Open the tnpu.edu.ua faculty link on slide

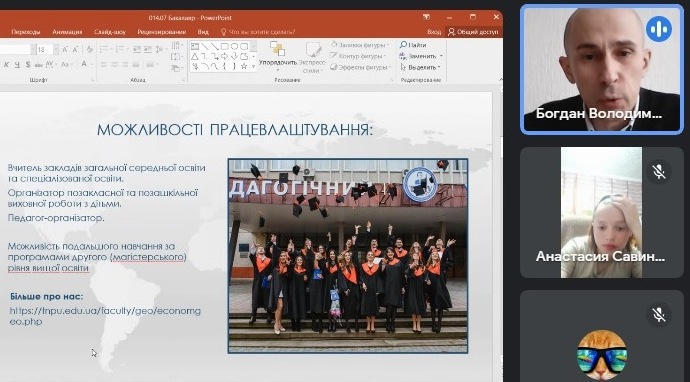(105, 316)
